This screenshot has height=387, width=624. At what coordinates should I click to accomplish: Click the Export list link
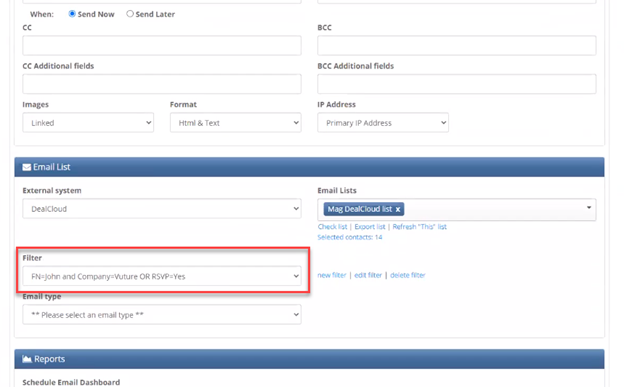[x=370, y=227]
